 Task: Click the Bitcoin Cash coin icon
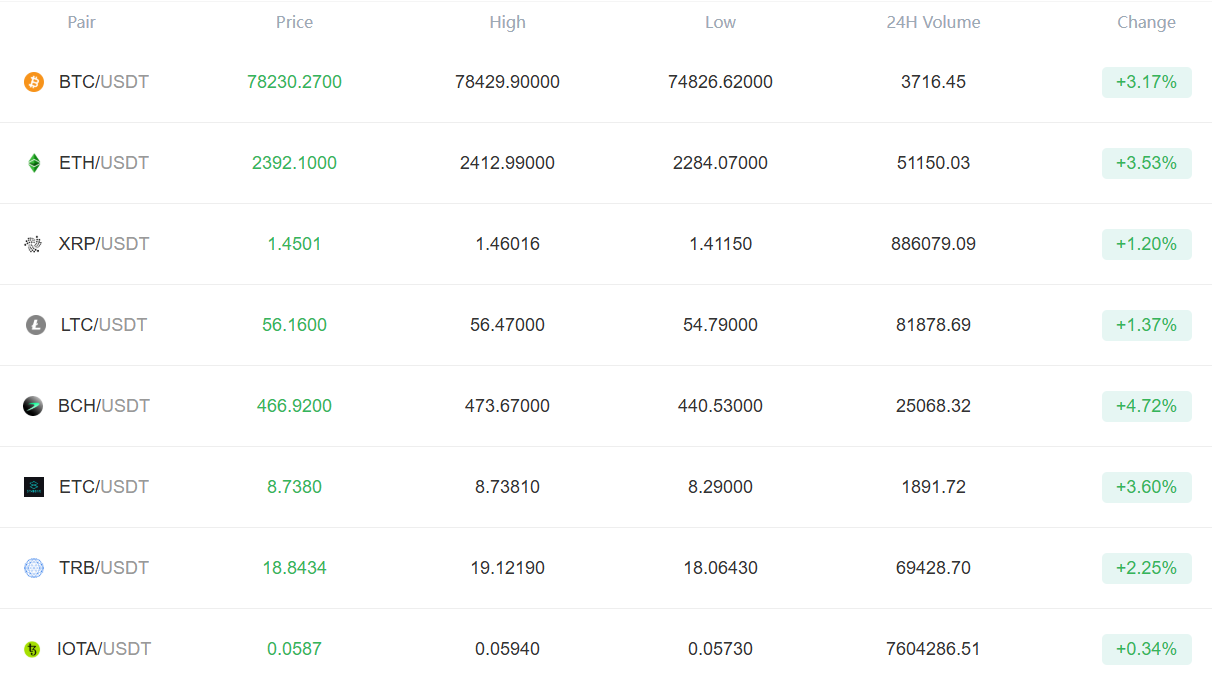tap(33, 406)
